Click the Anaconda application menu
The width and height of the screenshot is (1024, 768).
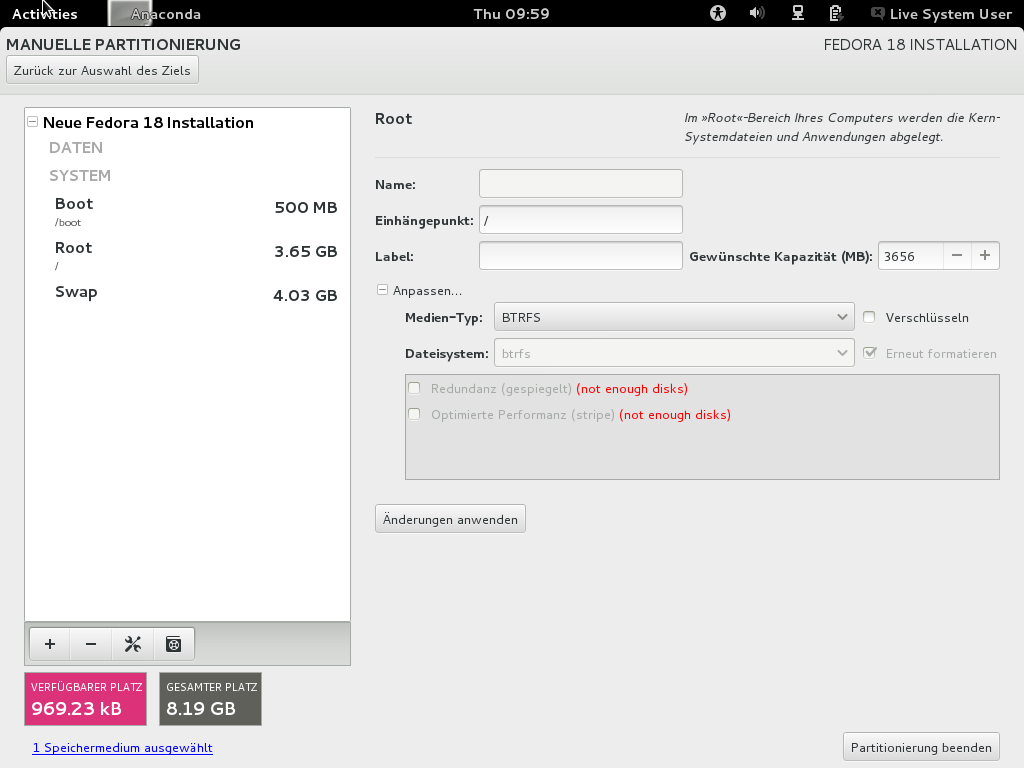tap(155, 14)
